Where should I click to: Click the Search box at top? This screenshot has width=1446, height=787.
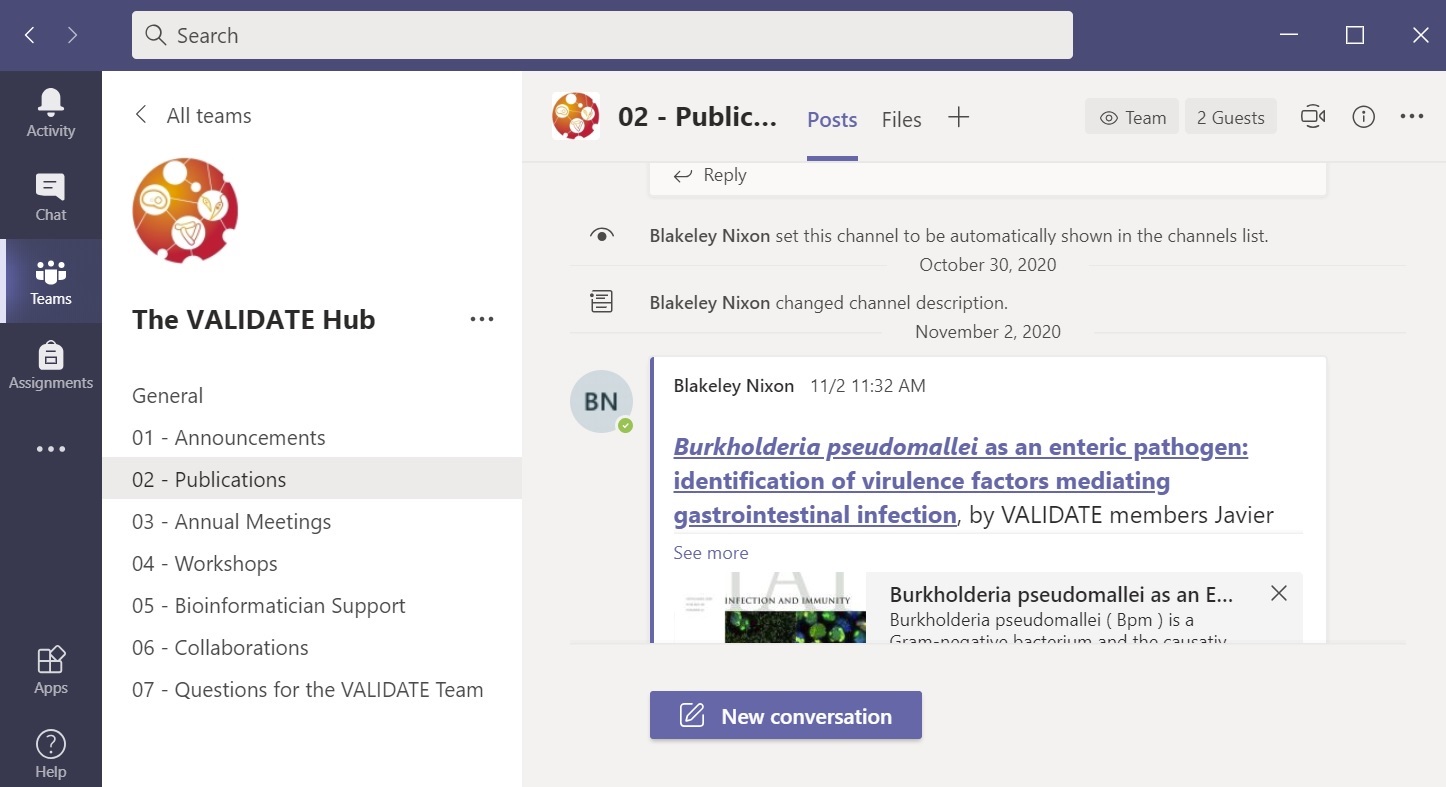click(x=602, y=36)
